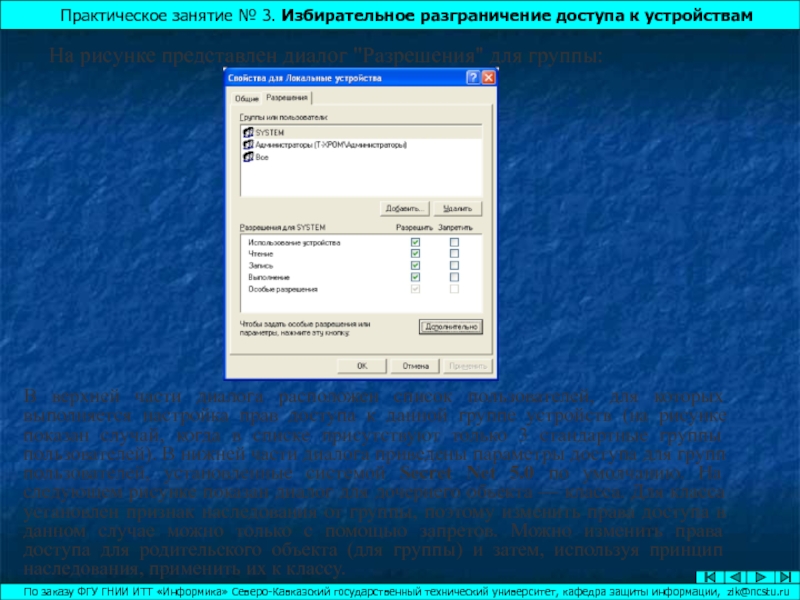Screen dimensions: 800x600
Task: Open the Разрешения tab
Action: point(288,98)
